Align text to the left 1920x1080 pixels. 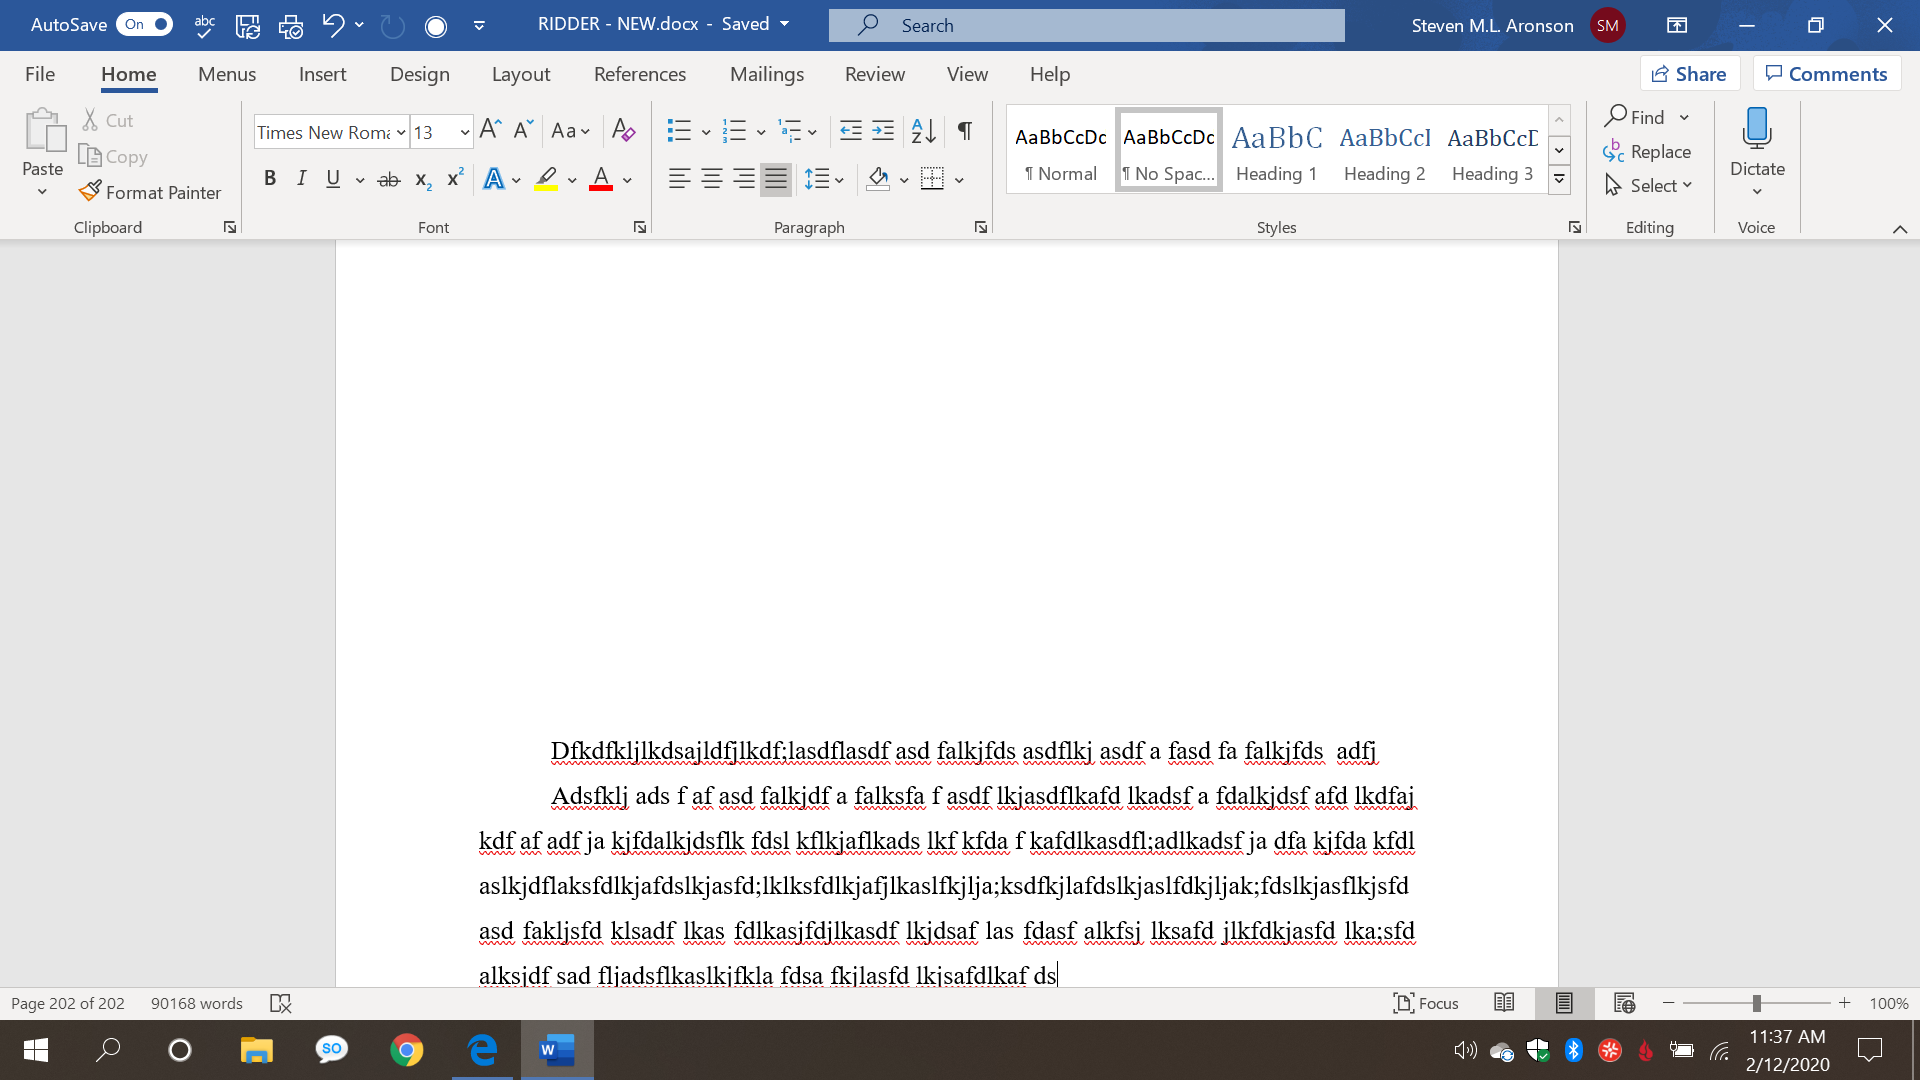point(680,179)
